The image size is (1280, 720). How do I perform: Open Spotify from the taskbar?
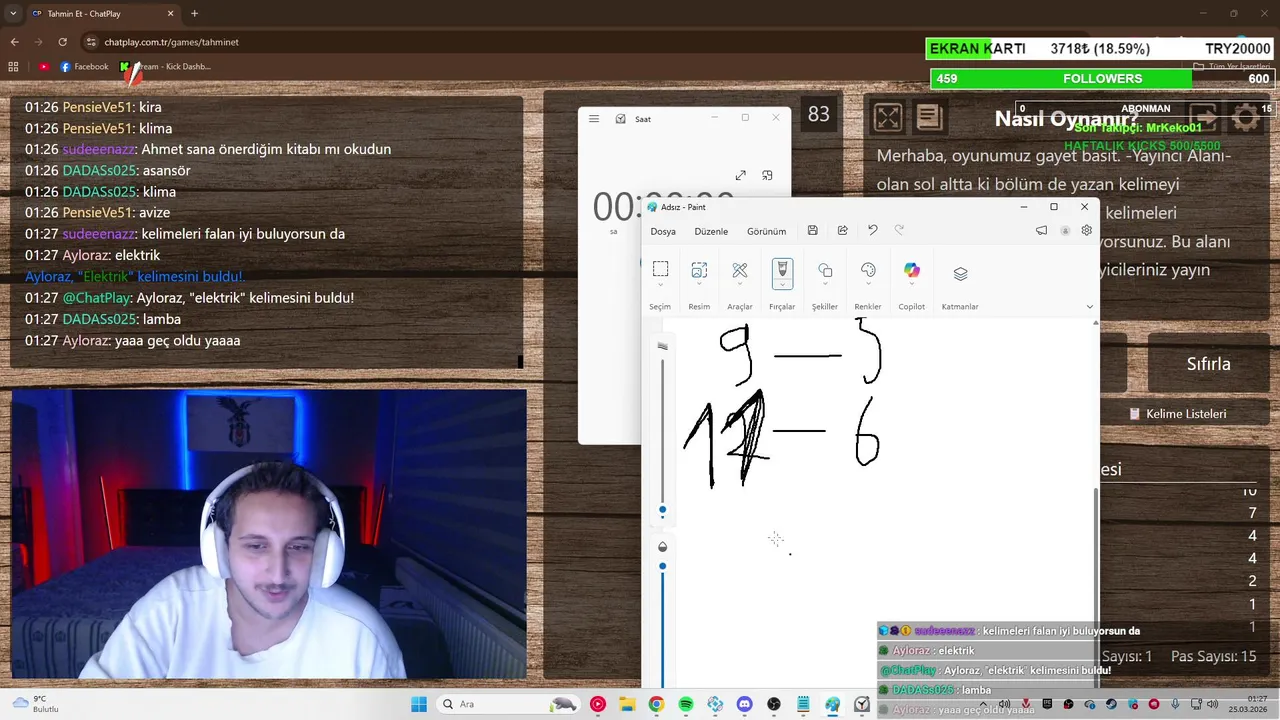click(x=685, y=704)
